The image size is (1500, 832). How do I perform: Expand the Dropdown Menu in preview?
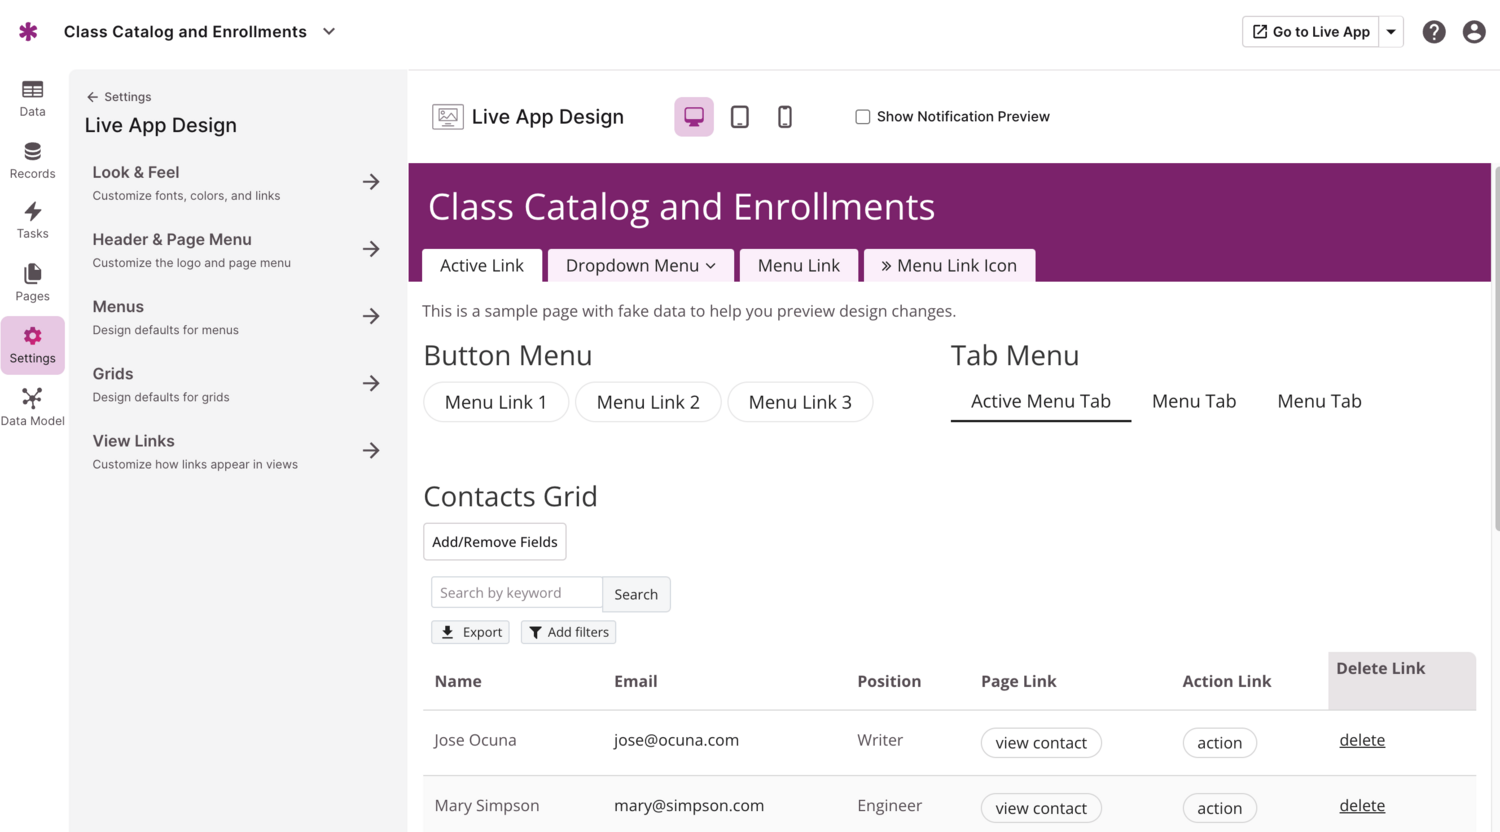(x=641, y=266)
